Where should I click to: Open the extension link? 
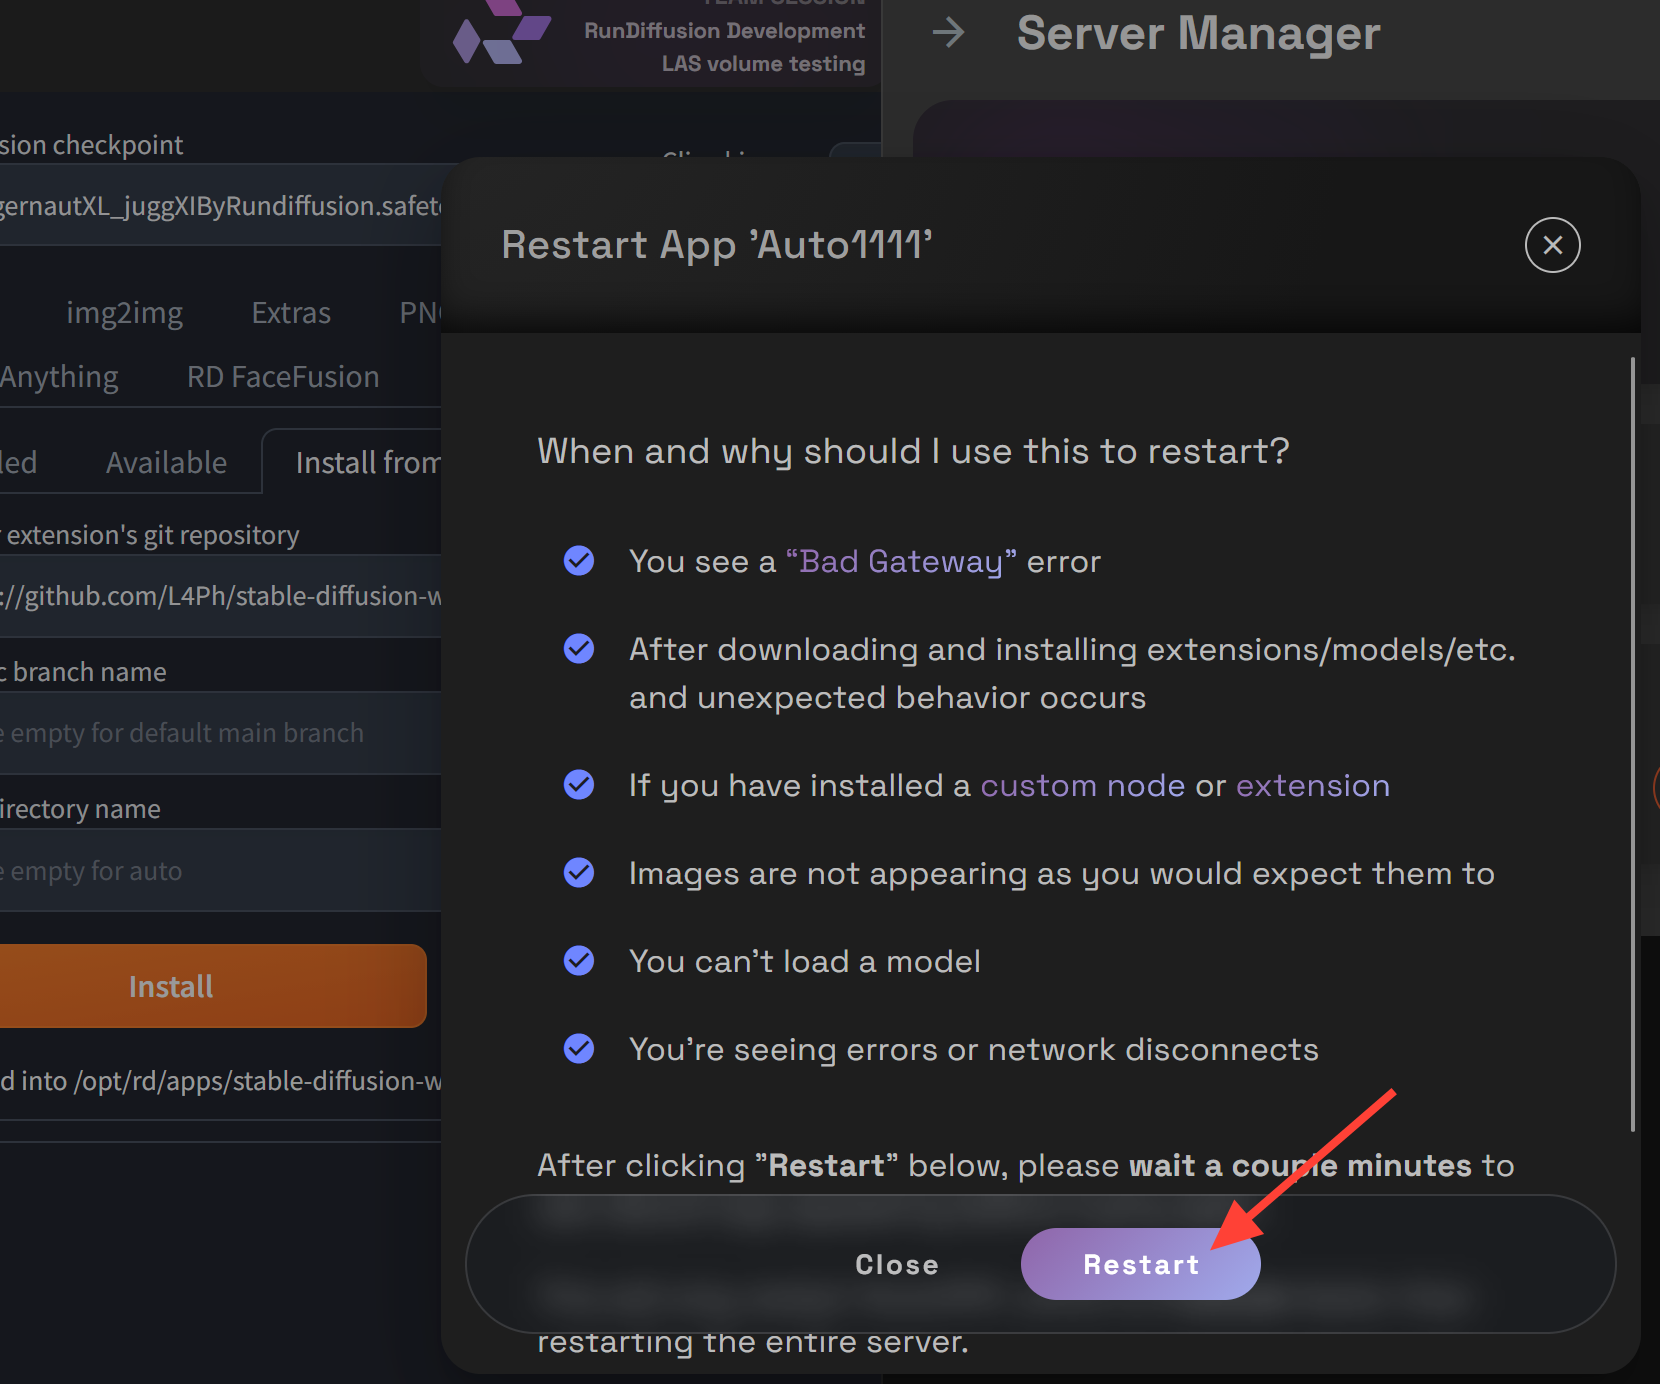[1313, 785]
